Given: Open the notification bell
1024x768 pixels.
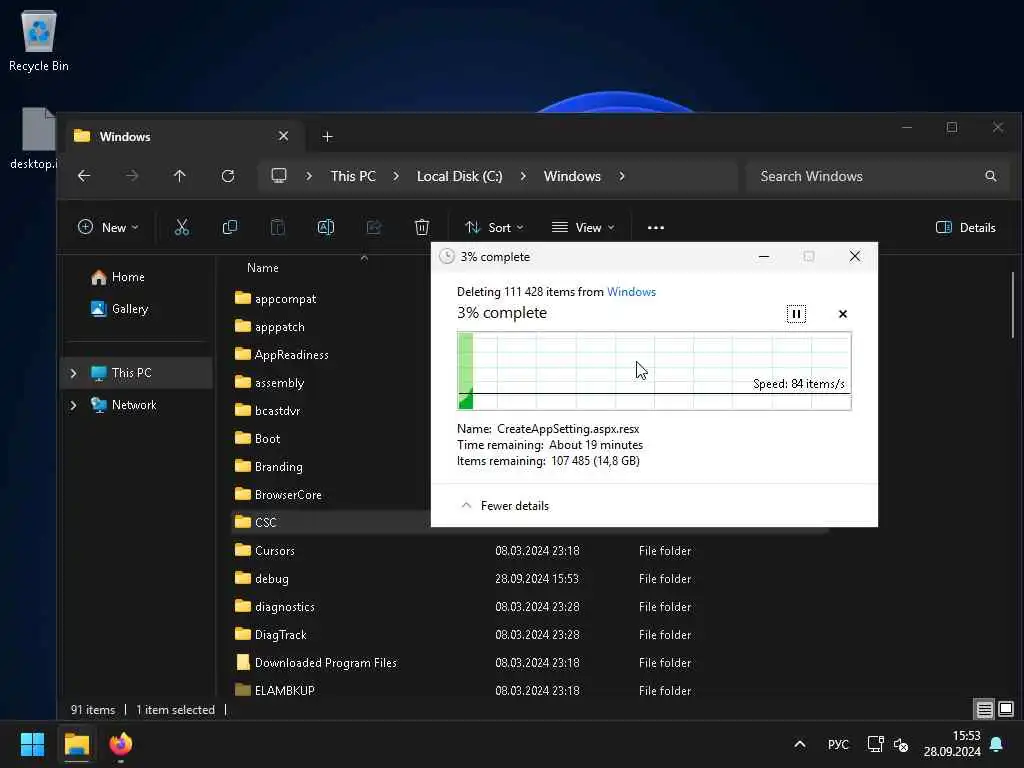Looking at the screenshot, I should click(997, 744).
